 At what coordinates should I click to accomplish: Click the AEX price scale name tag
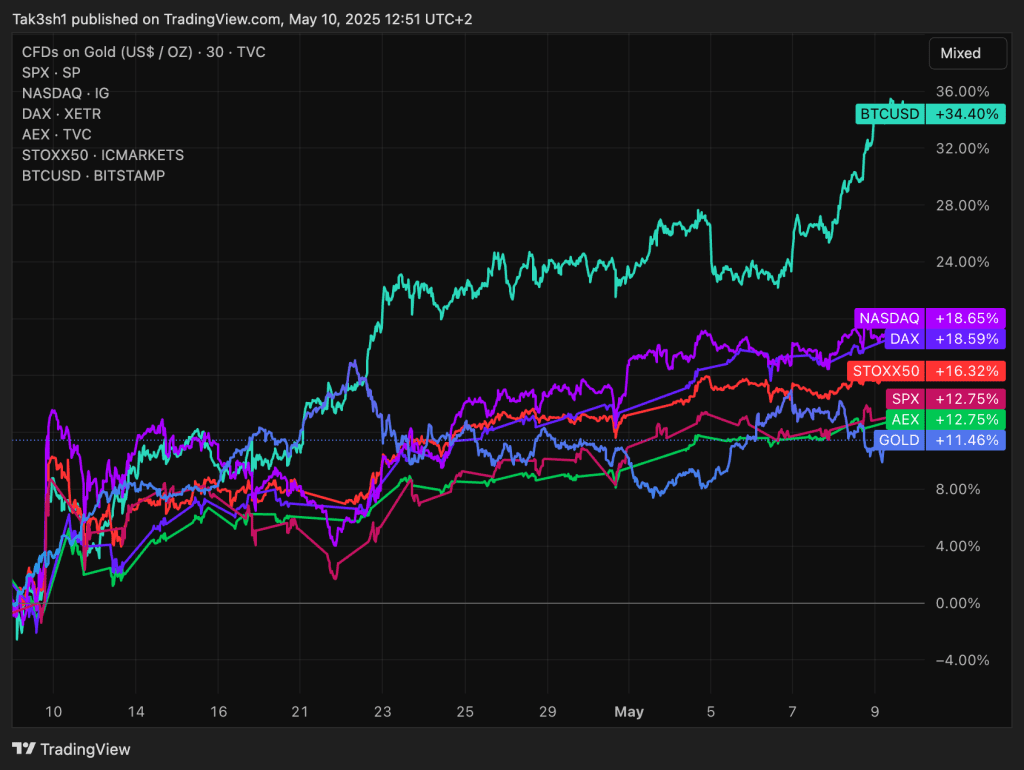coord(906,419)
